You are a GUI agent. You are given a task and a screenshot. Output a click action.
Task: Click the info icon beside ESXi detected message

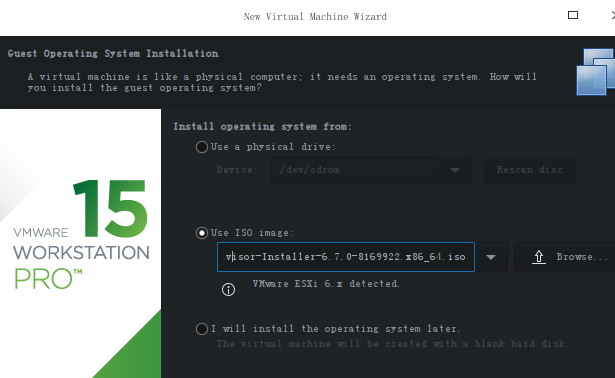pos(228,290)
